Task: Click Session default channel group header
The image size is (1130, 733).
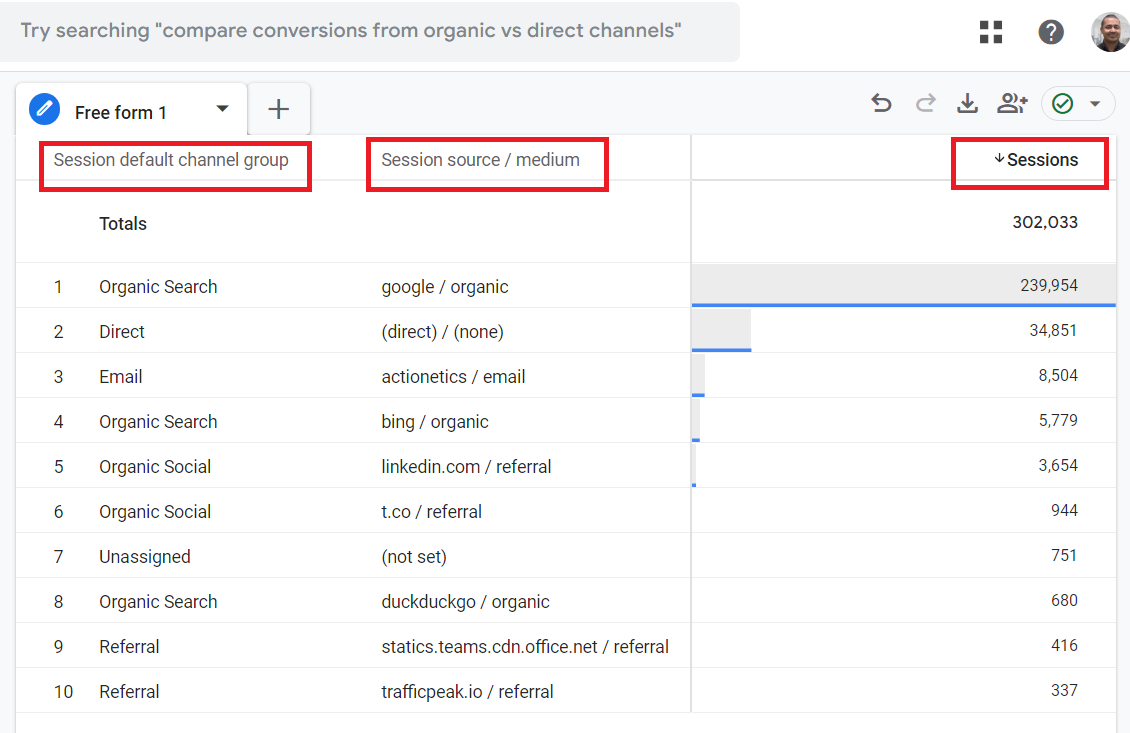Action: tap(171, 160)
